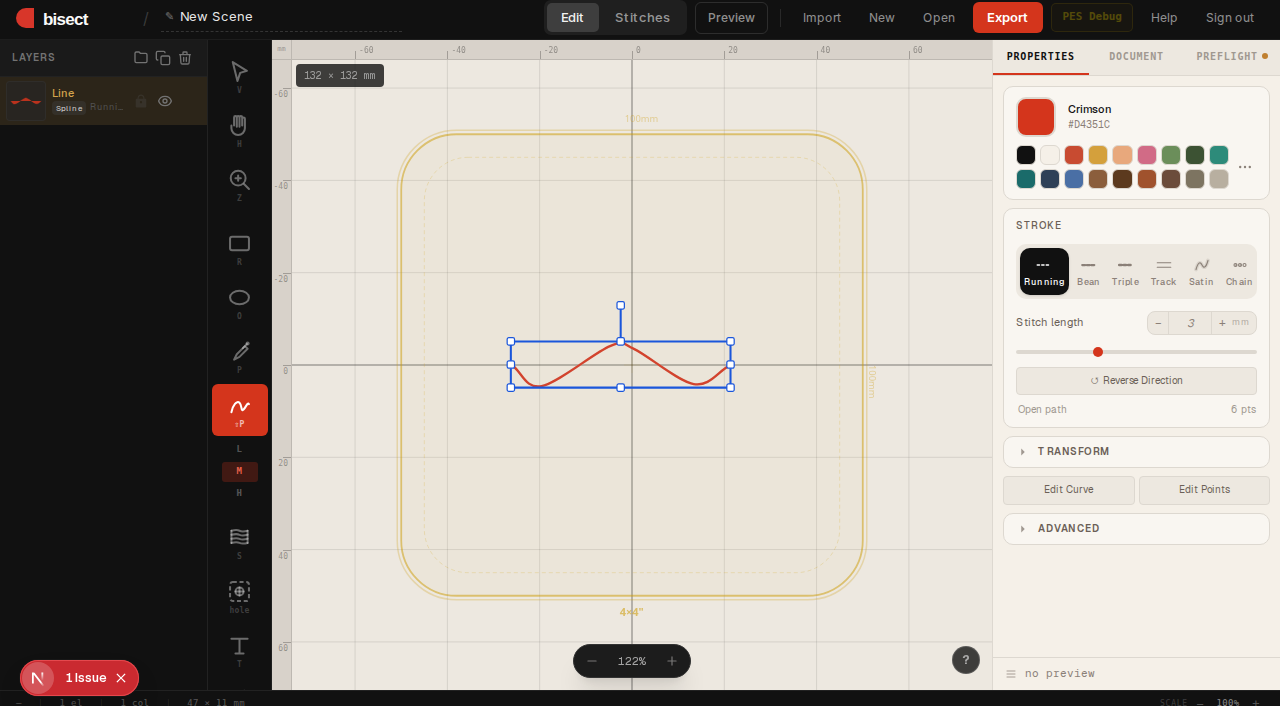Click the New menu item
The width and height of the screenshot is (1280, 706).
(x=882, y=18)
